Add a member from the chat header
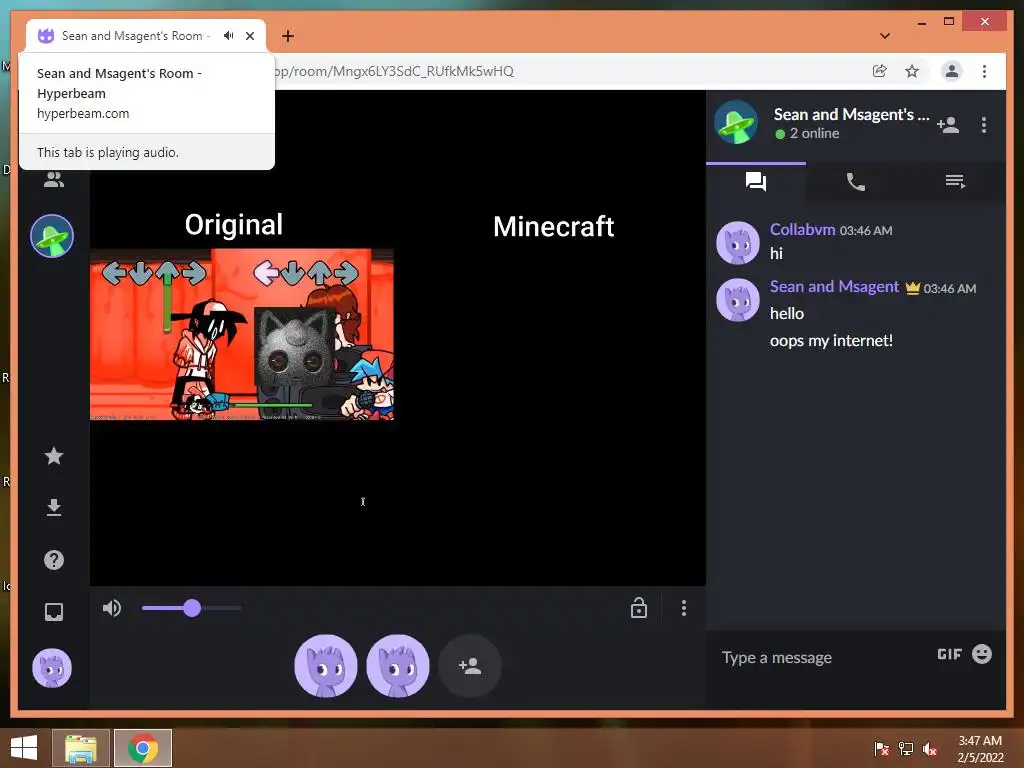Viewport: 1024px width, 768px height. point(948,125)
